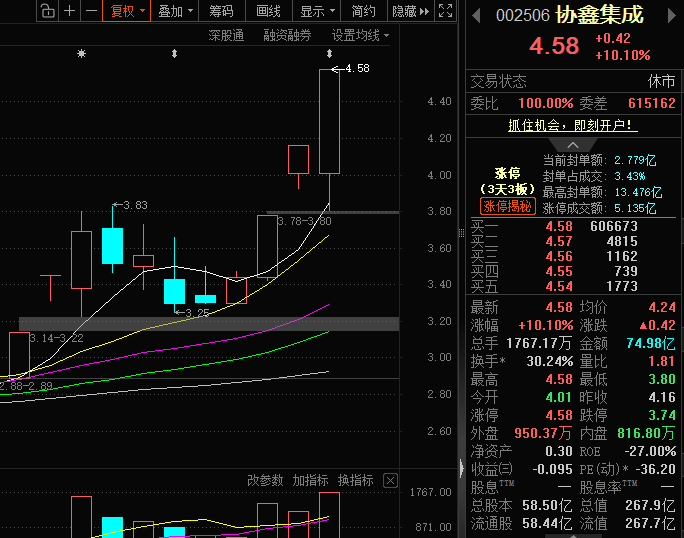The height and width of the screenshot is (538, 684).
Task: Click the 4.58 high price label
Action: [x=357, y=69]
